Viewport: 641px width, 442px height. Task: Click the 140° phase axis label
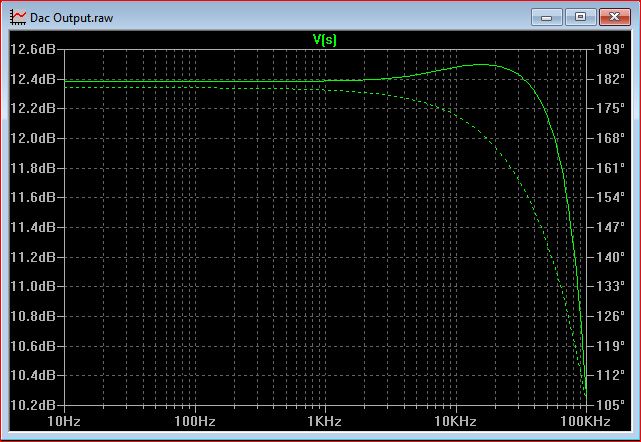[x=611, y=257]
